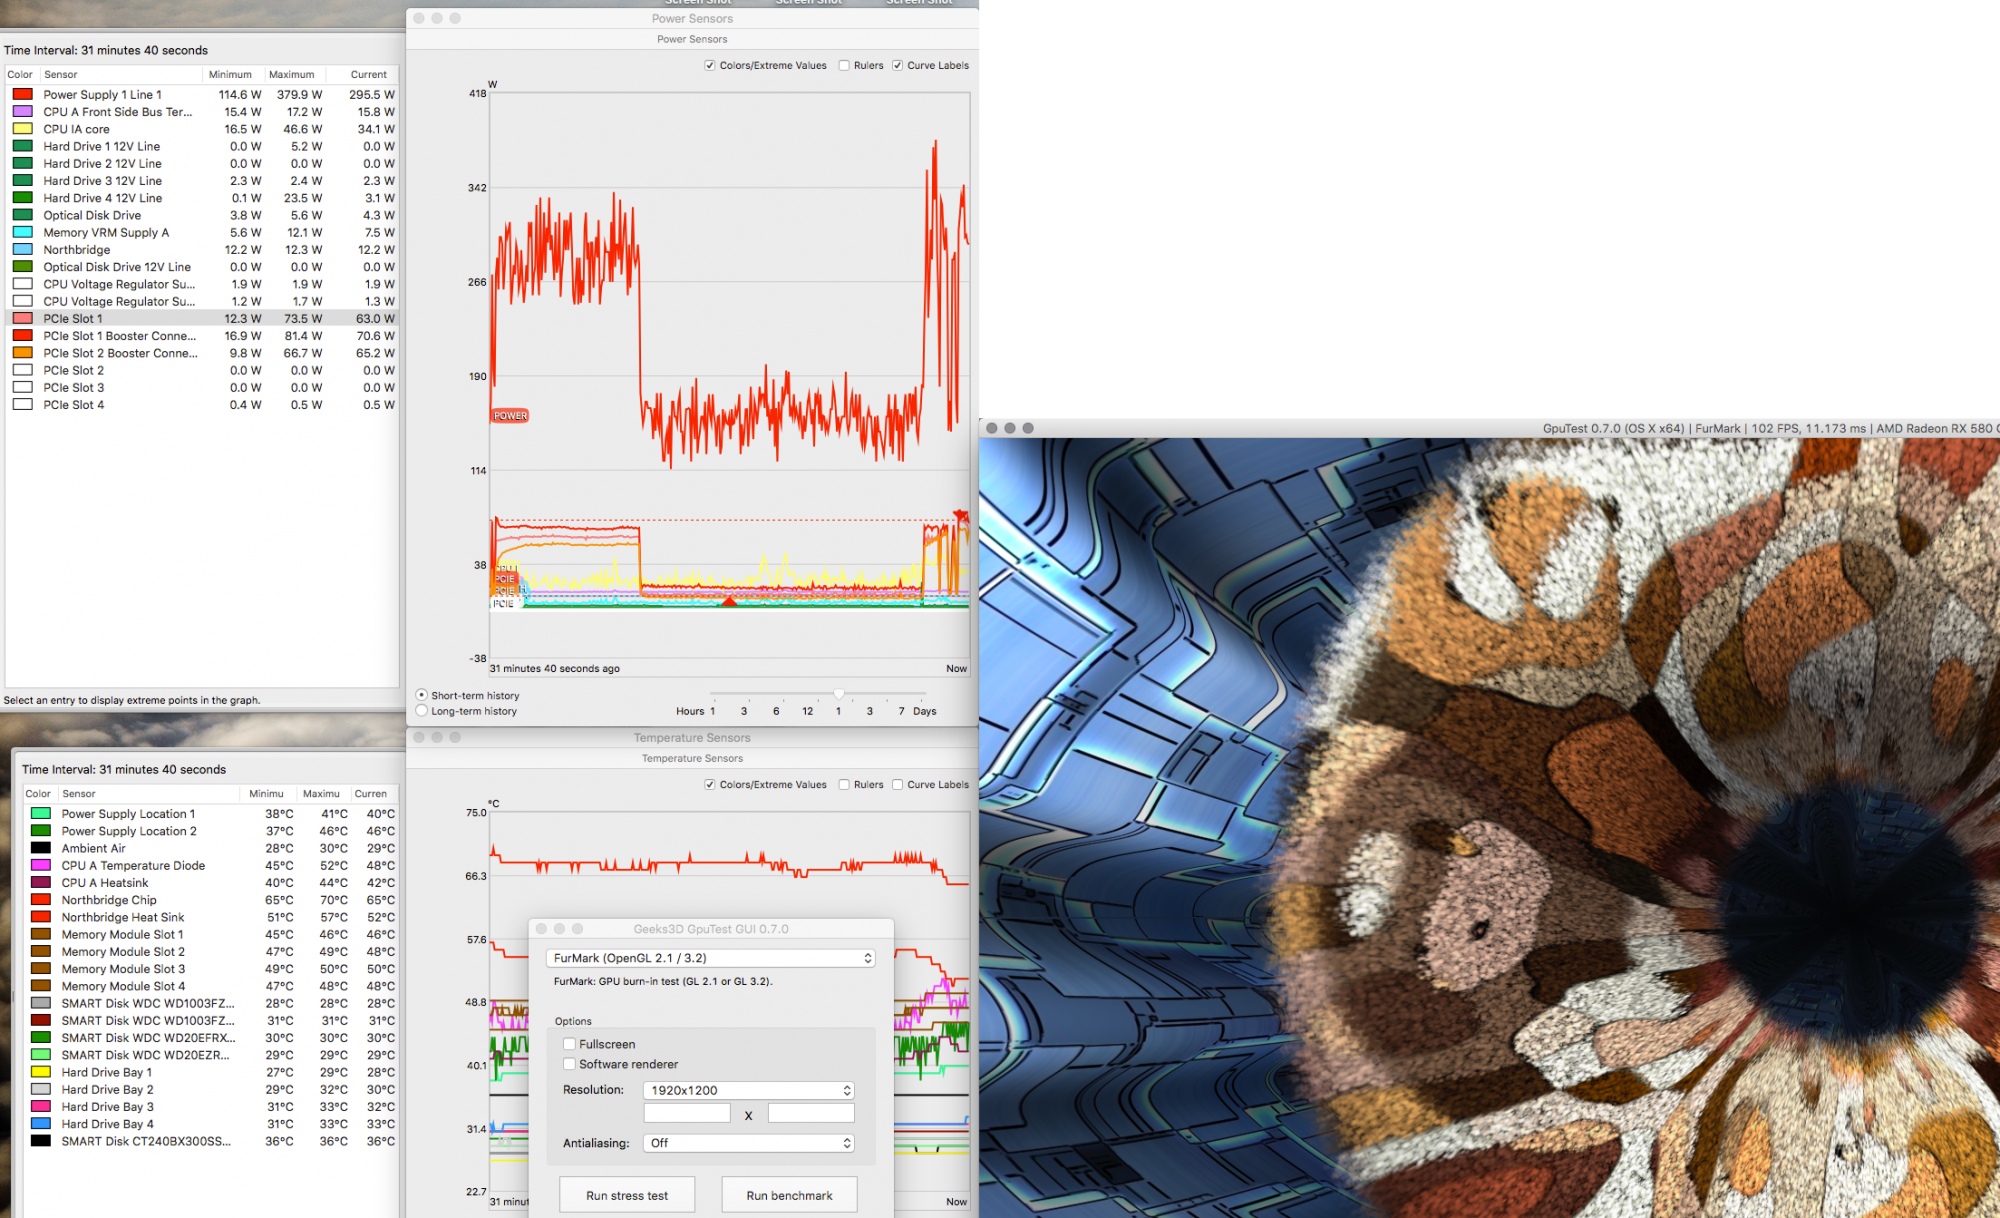Image resolution: width=2000 pixels, height=1218 pixels.
Task: Select the Hard Drive Bay 2 row
Action: tap(211, 1089)
